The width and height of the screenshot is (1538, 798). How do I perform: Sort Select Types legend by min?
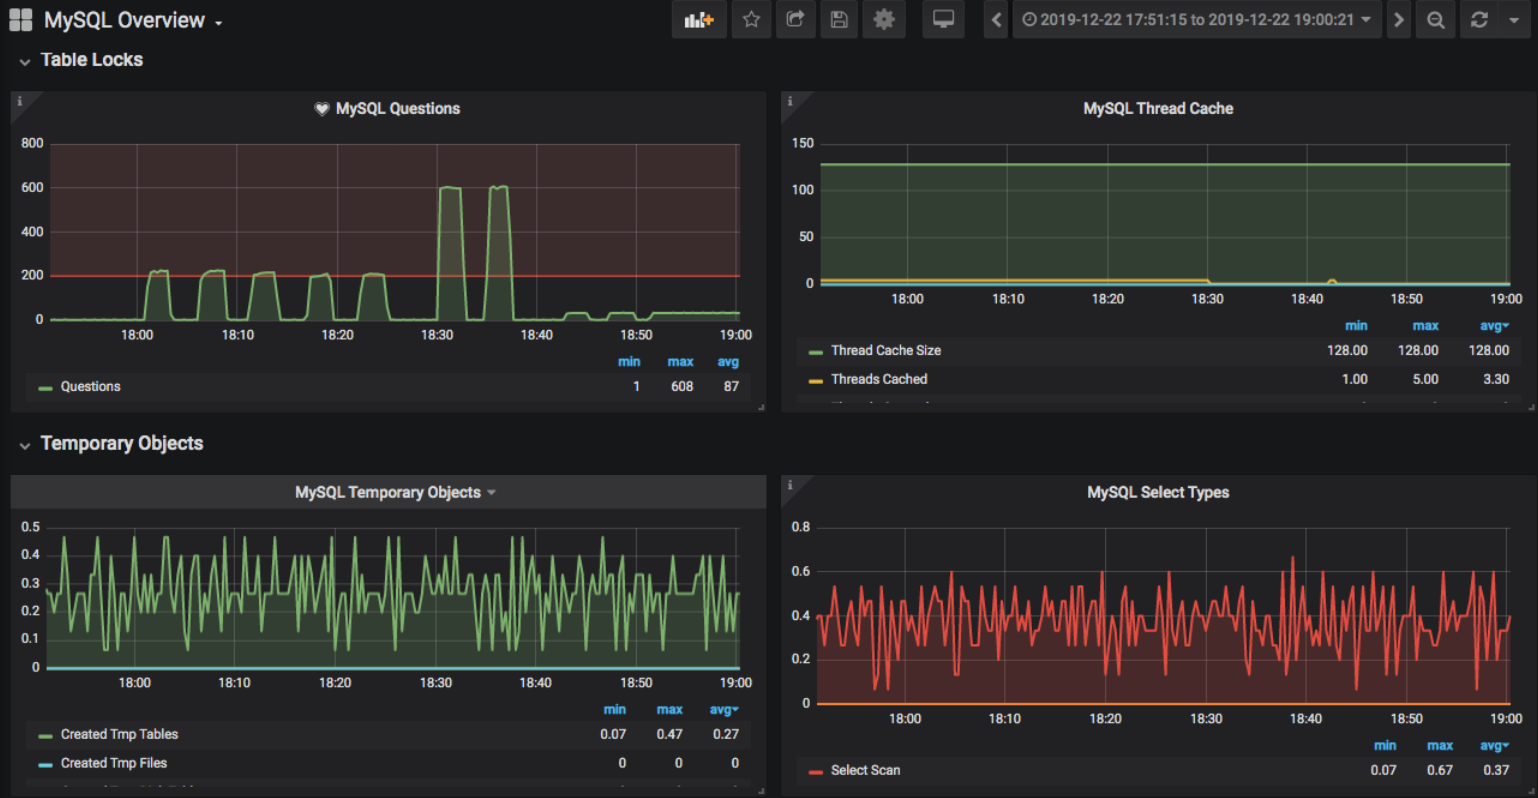[1385, 746]
